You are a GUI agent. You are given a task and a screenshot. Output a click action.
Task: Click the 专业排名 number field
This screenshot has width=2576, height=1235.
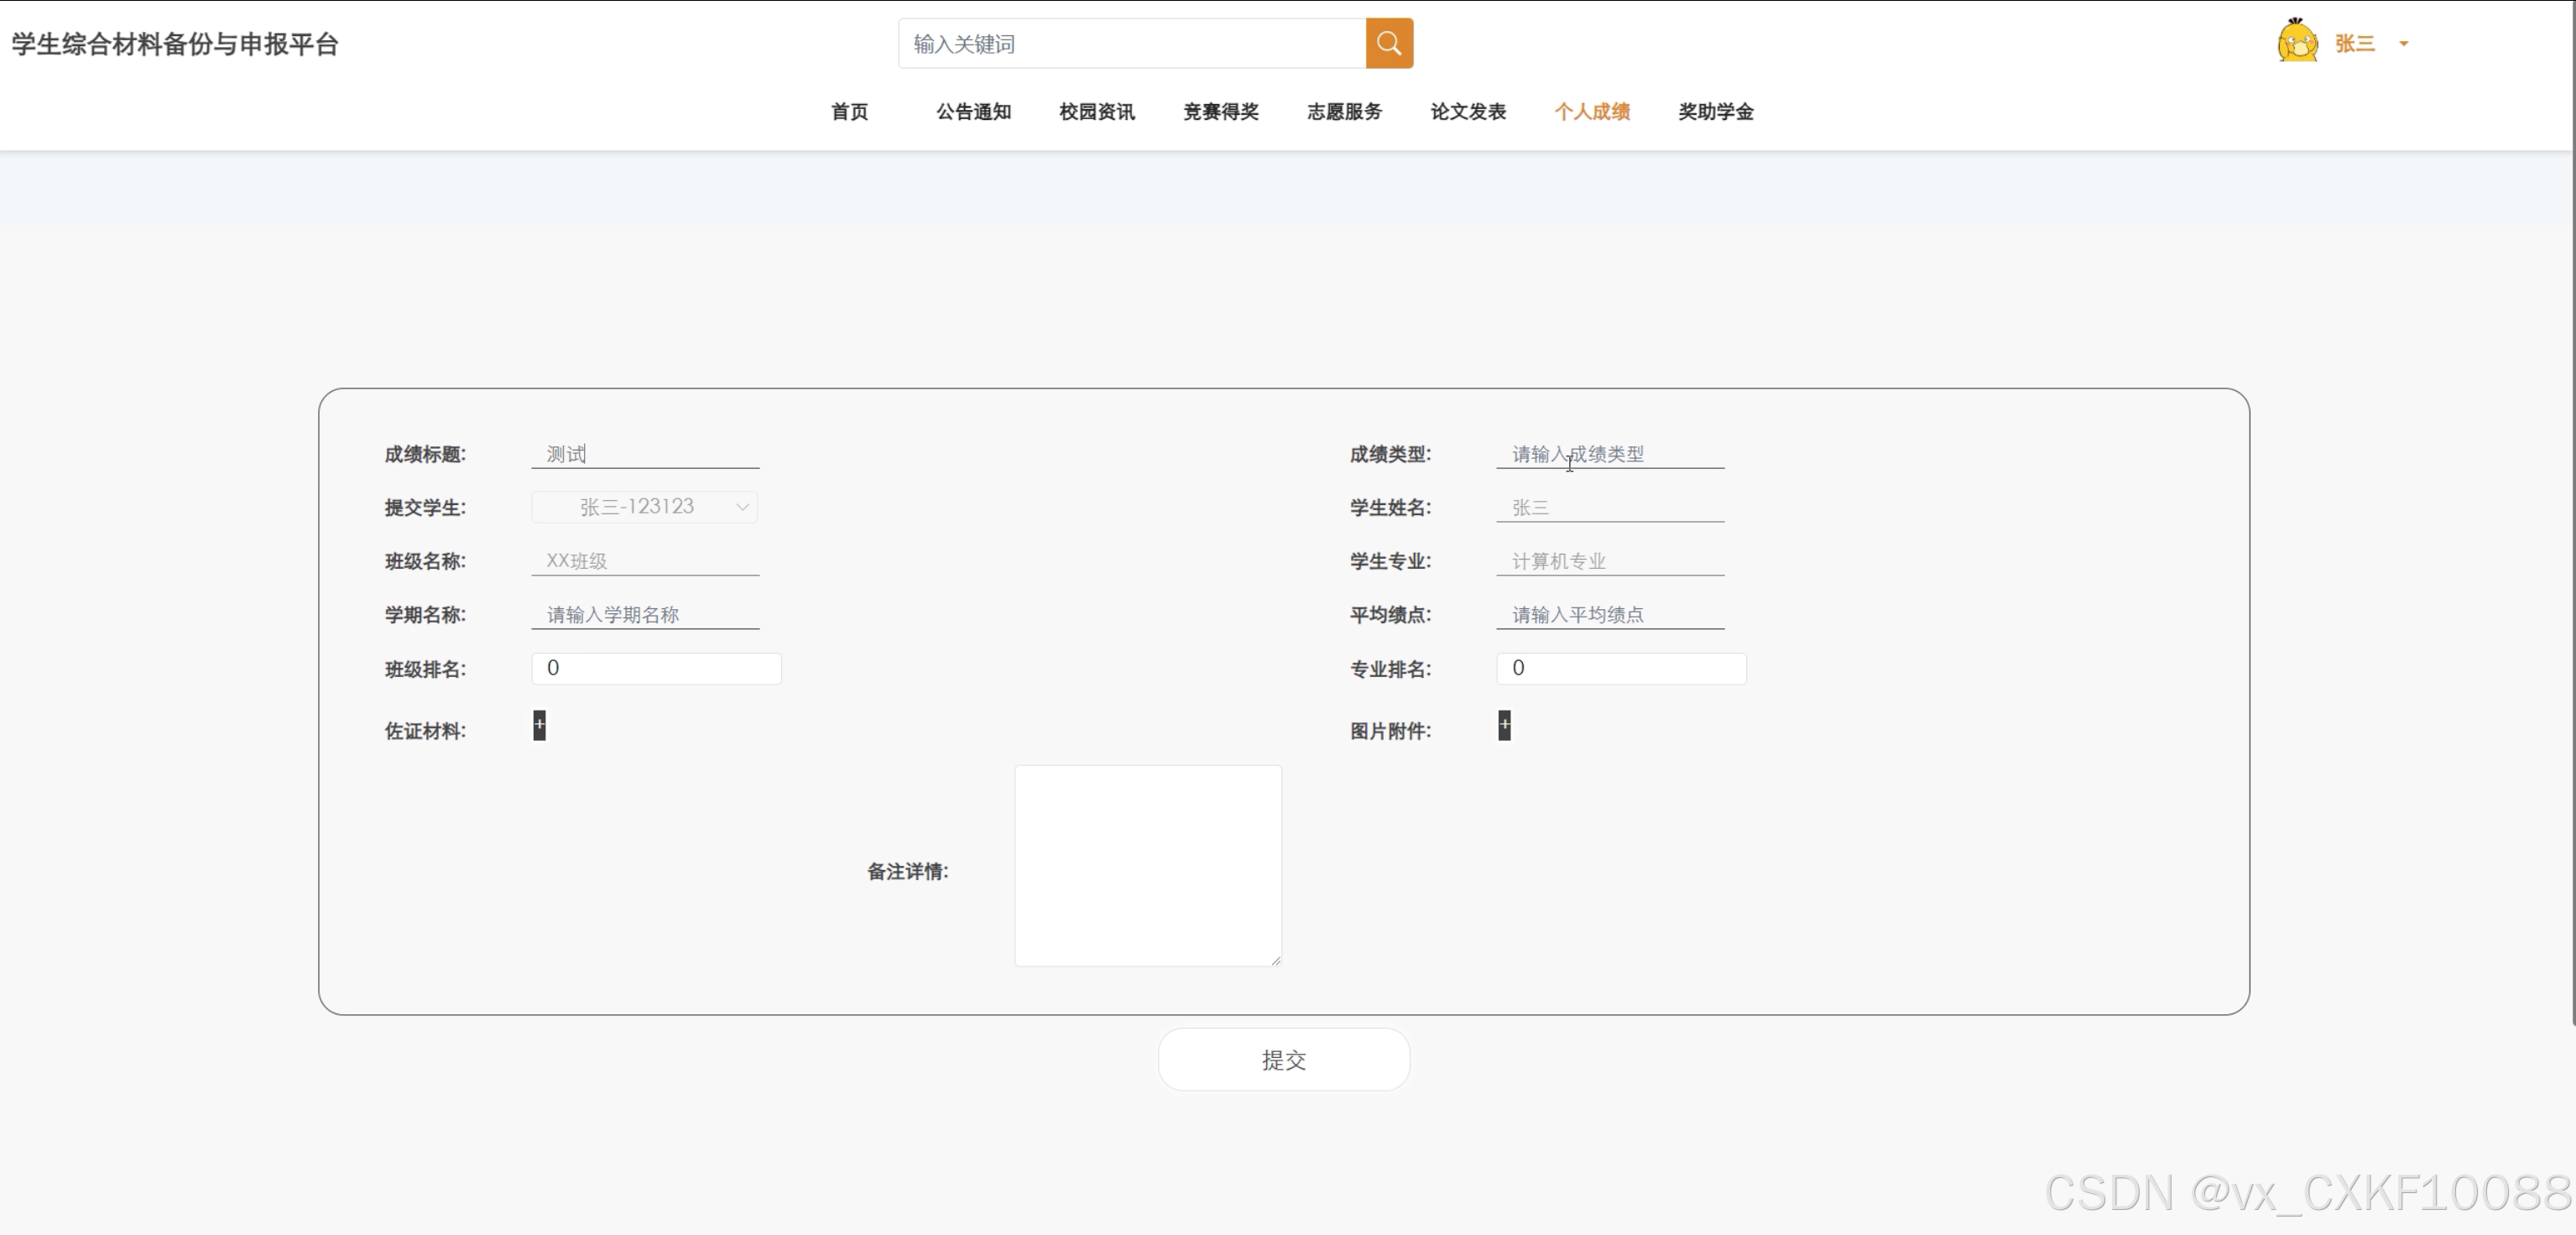[1620, 668]
